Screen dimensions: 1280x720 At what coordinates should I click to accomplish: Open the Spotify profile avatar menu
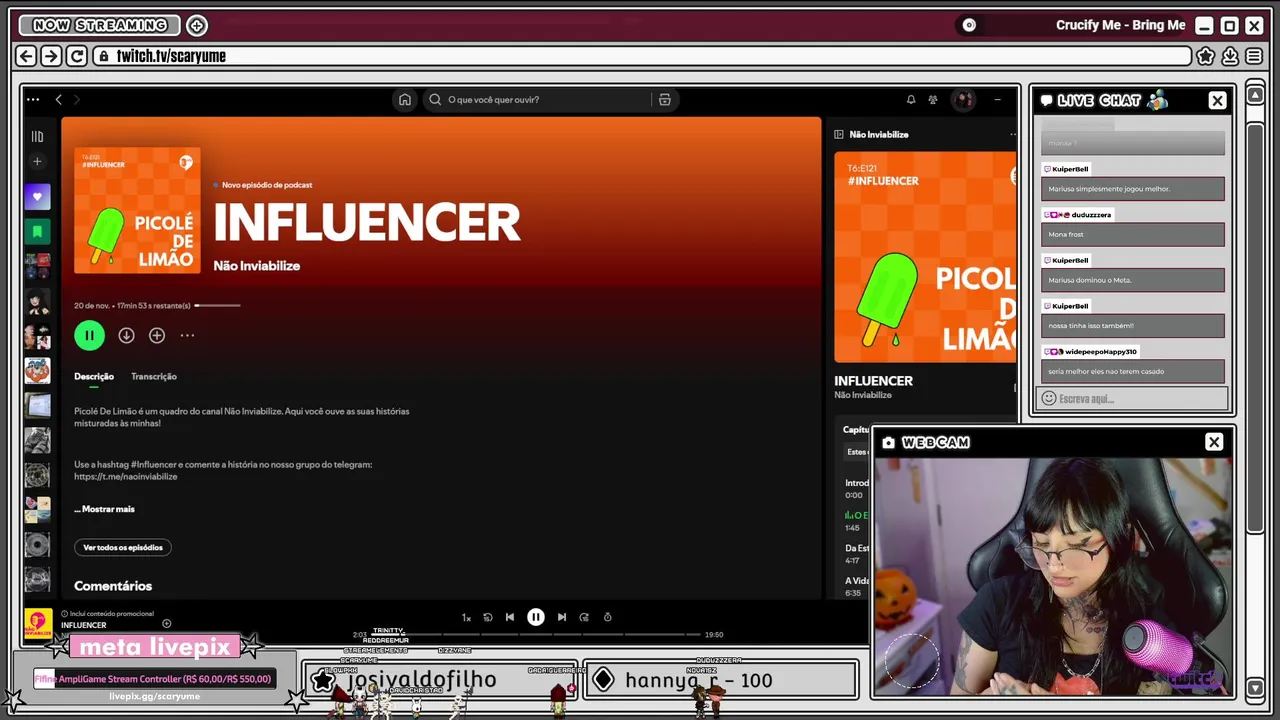pos(964,100)
